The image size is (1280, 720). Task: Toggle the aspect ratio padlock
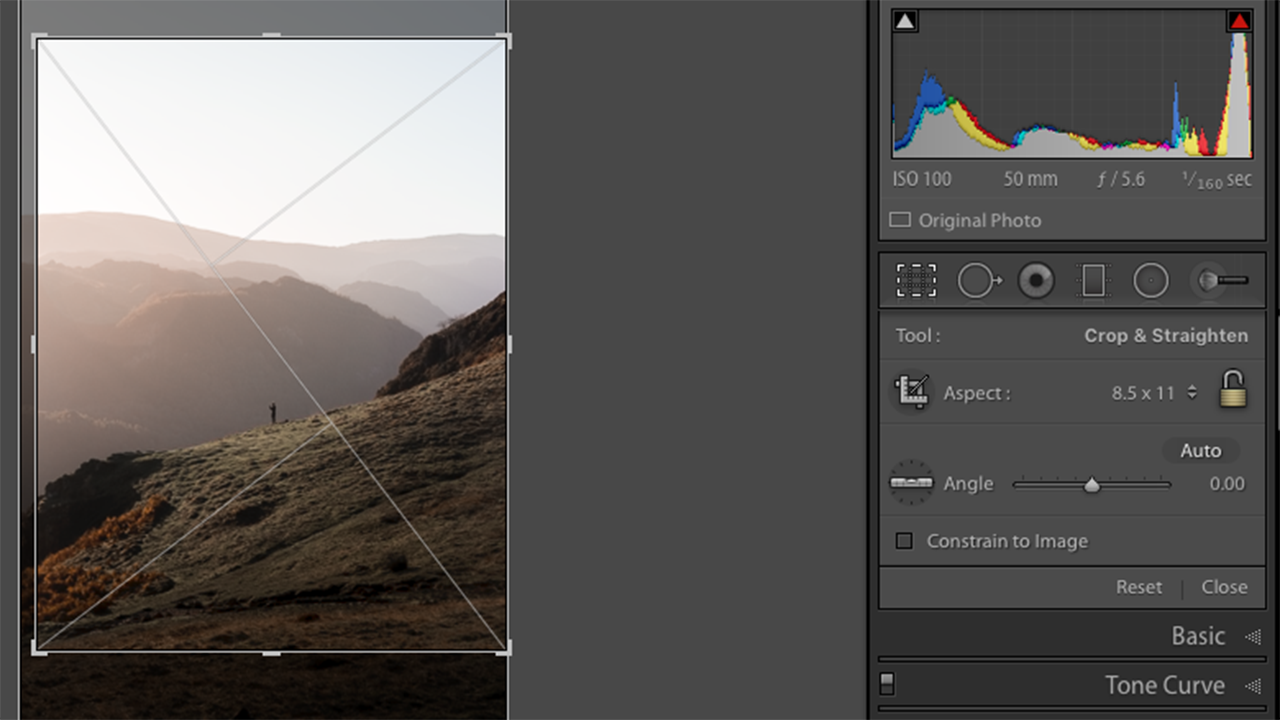1233,389
